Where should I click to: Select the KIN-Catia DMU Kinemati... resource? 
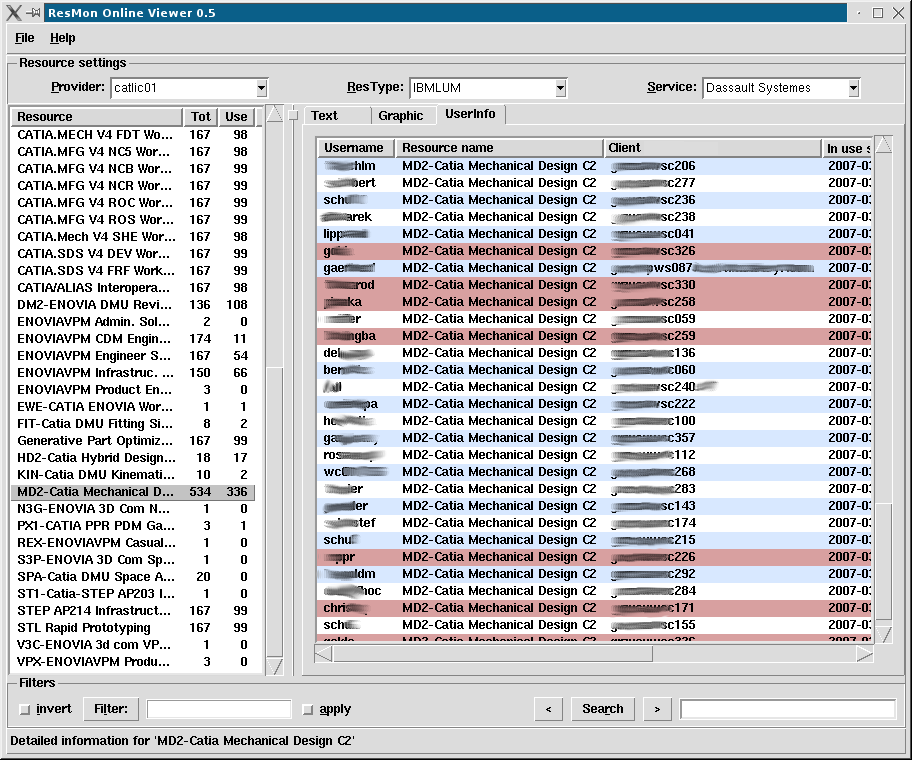pyautogui.click(x=133, y=474)
